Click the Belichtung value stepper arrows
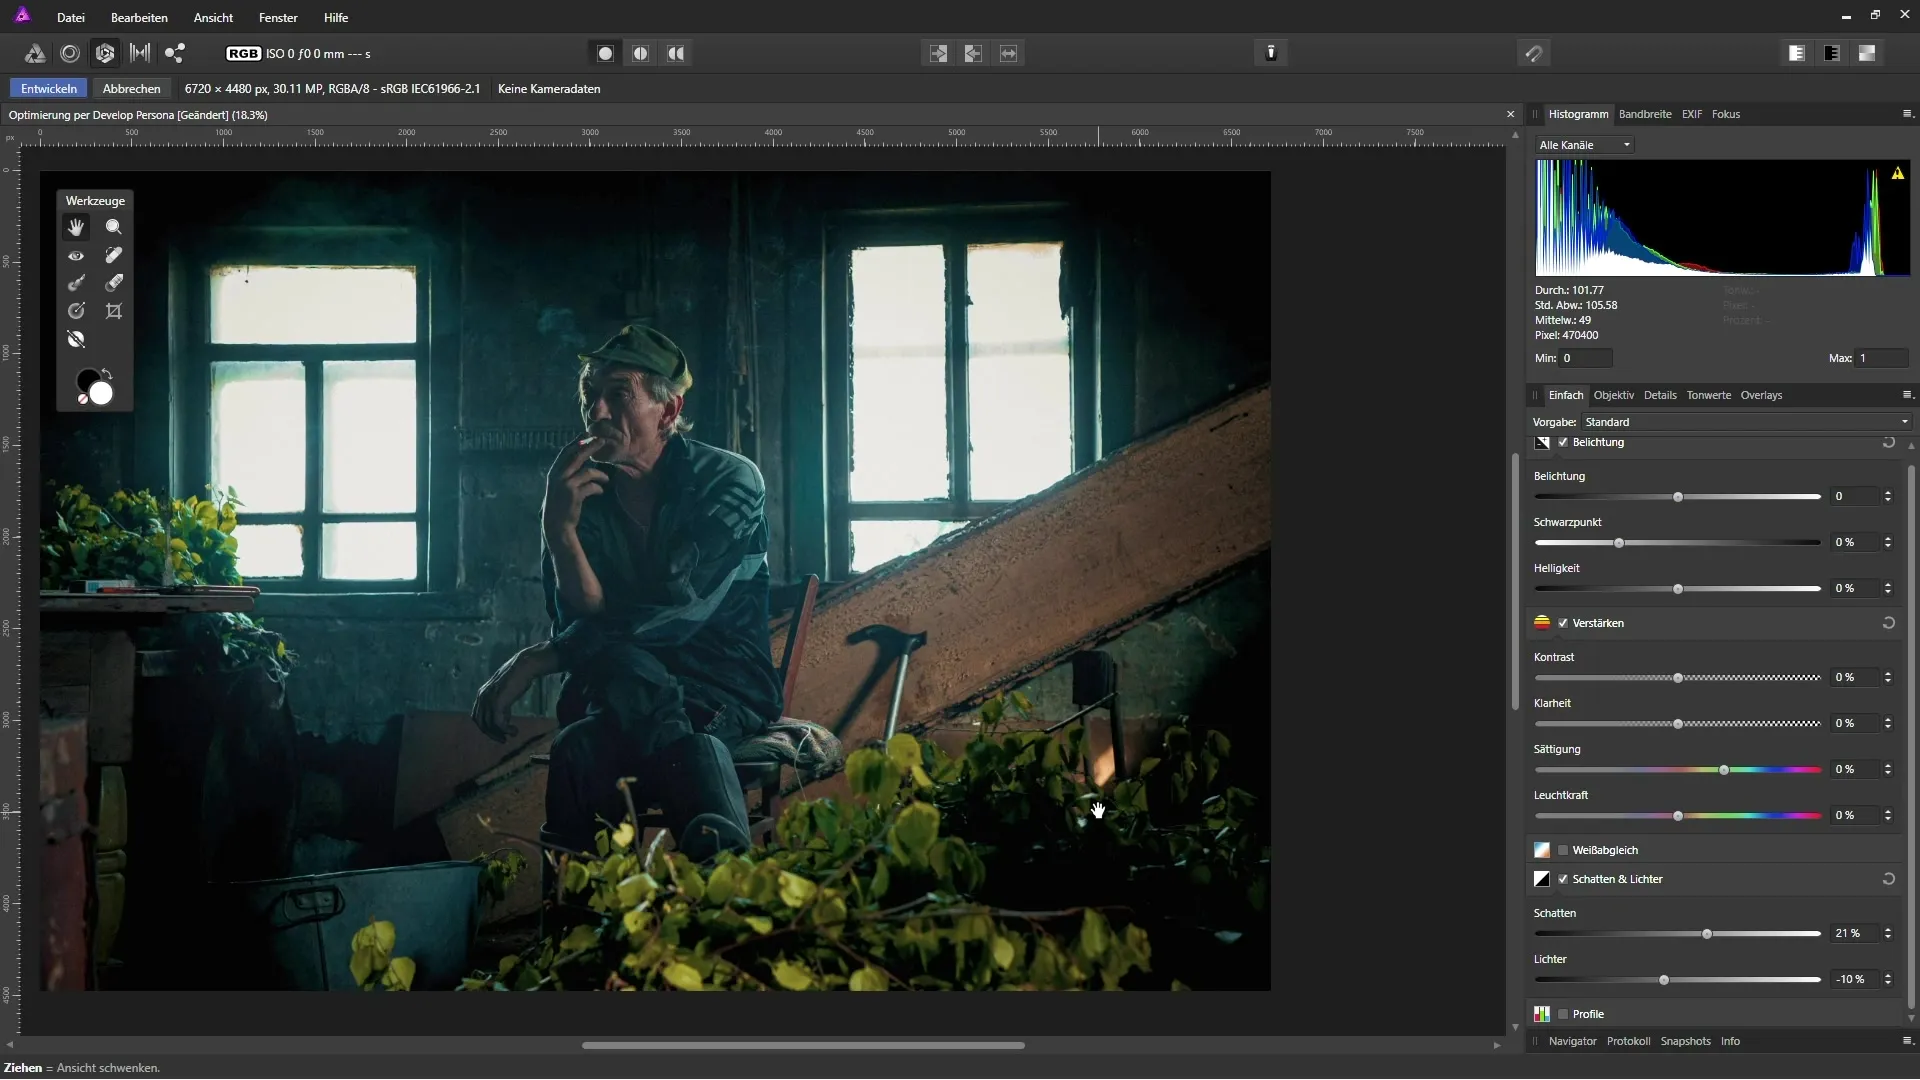Viewport: 1920px width, 1080px height. pos(1888,497)
